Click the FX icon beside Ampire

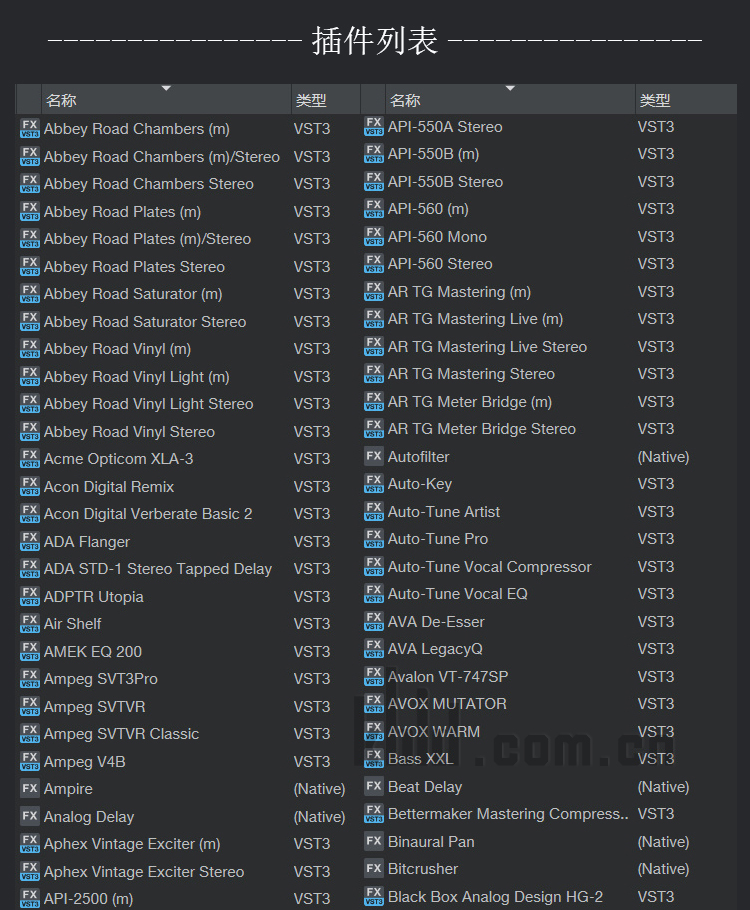pyautogui.click(x=29, y=789)
